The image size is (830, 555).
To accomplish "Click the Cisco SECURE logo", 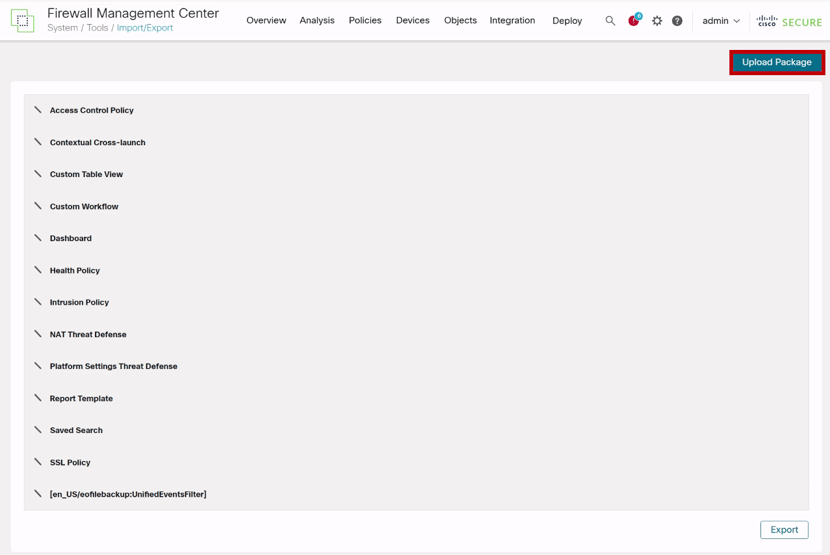I will pos(789,21).
